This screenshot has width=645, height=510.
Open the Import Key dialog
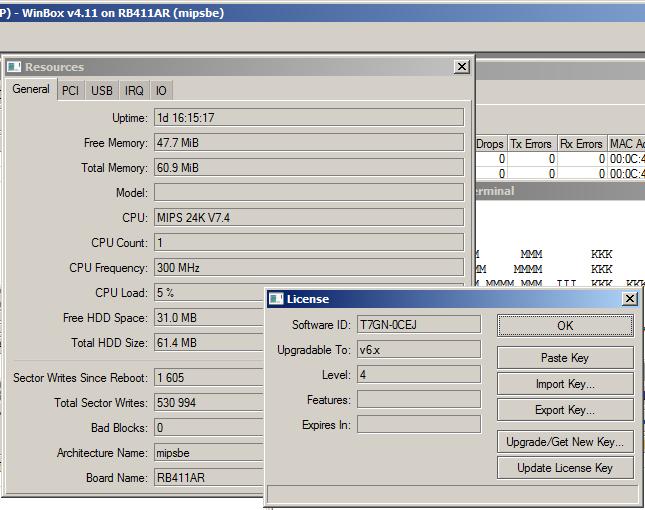[x=565, y=384]
